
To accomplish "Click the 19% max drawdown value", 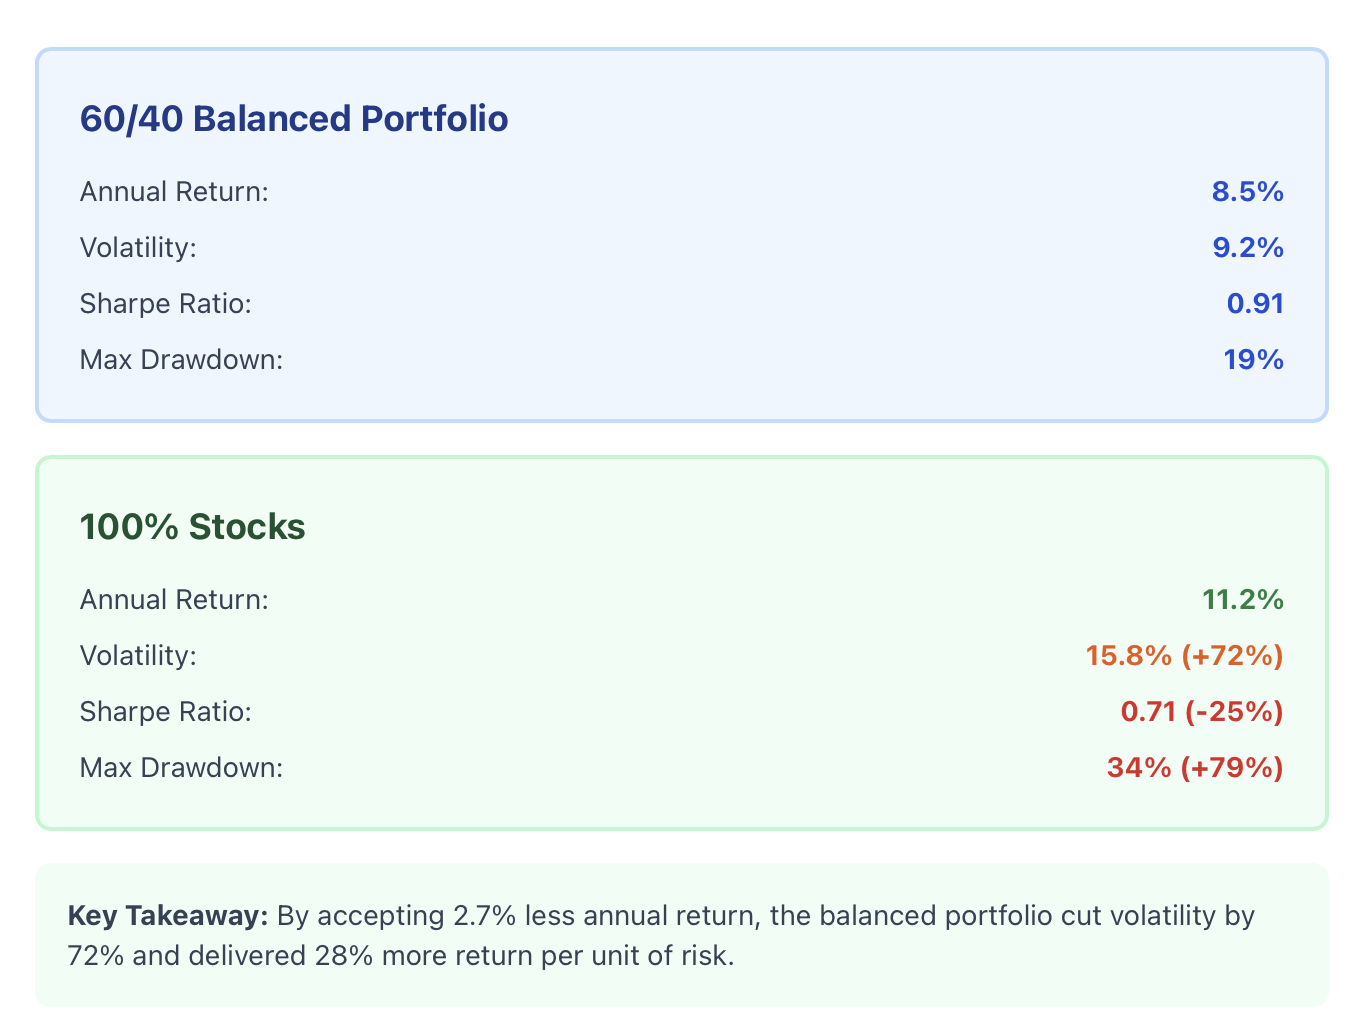I will tap(1254, 360).
